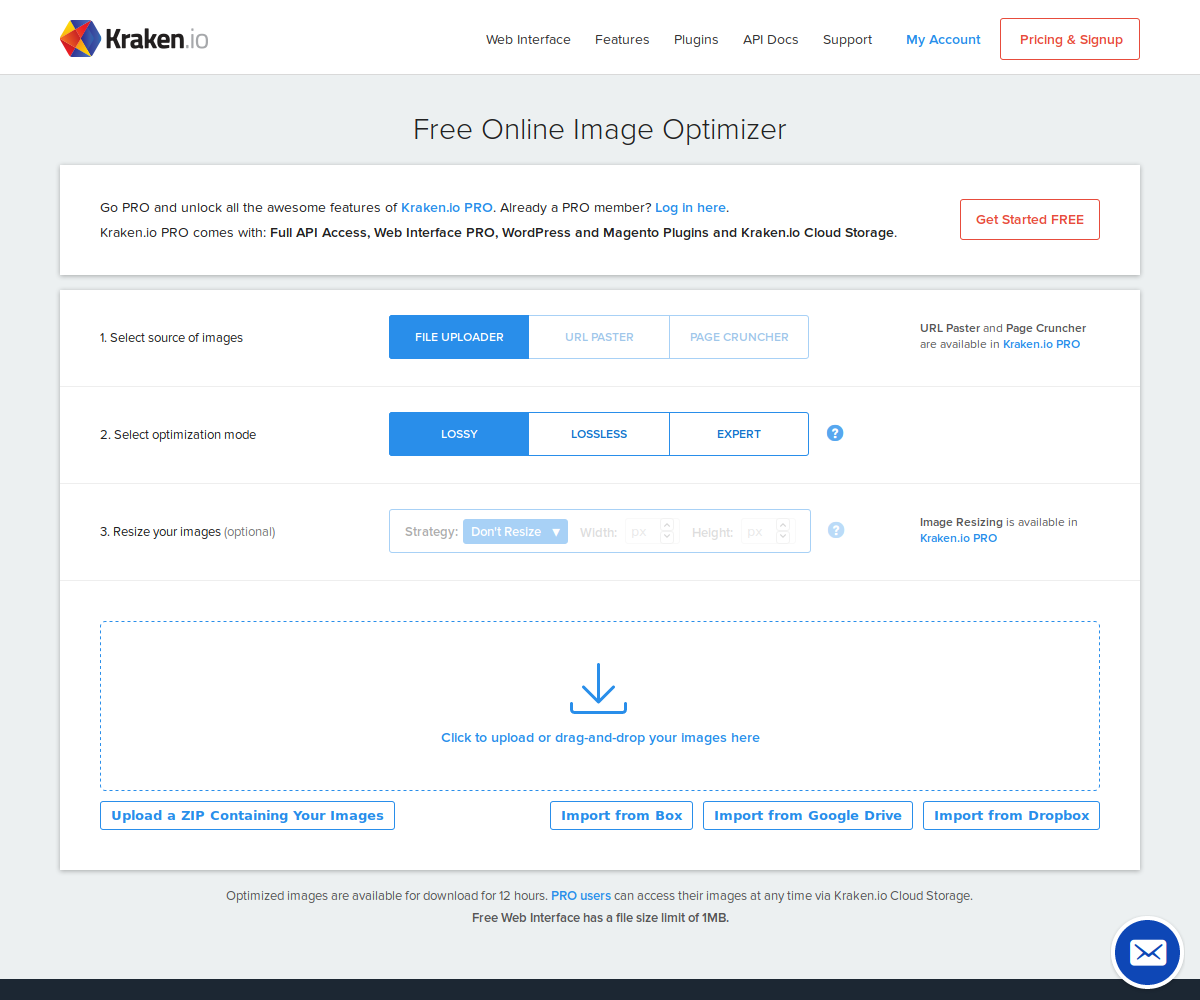Click the '3. Resize your images' label
The image size is (1200, 1000).
coord(187,532)
